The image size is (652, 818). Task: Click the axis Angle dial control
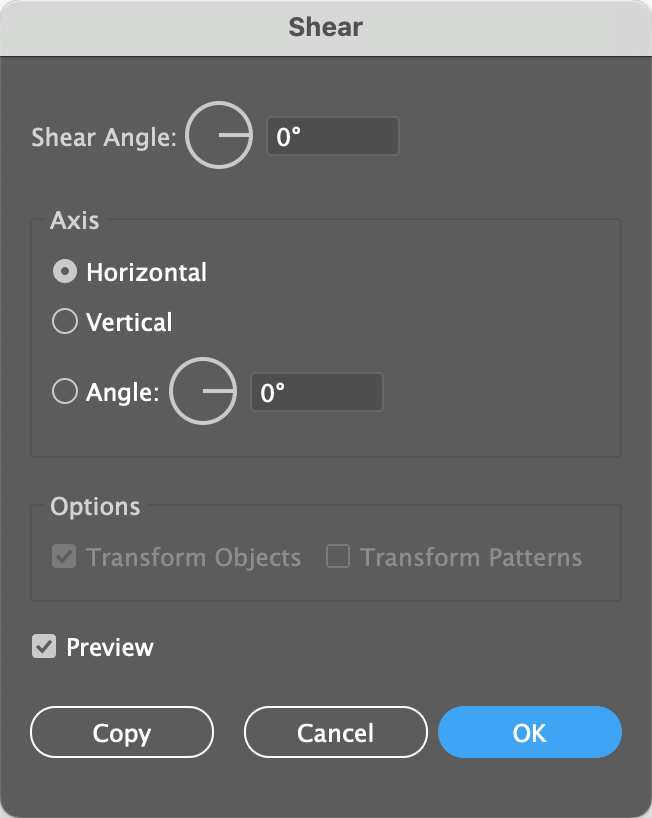click(203, 391)
